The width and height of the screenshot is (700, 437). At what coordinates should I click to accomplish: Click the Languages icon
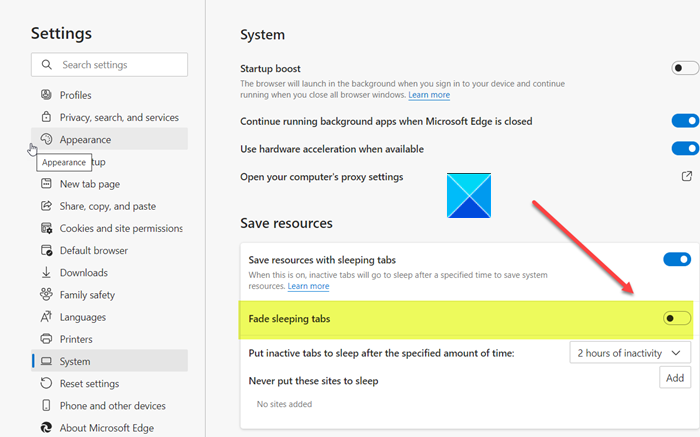46,317
